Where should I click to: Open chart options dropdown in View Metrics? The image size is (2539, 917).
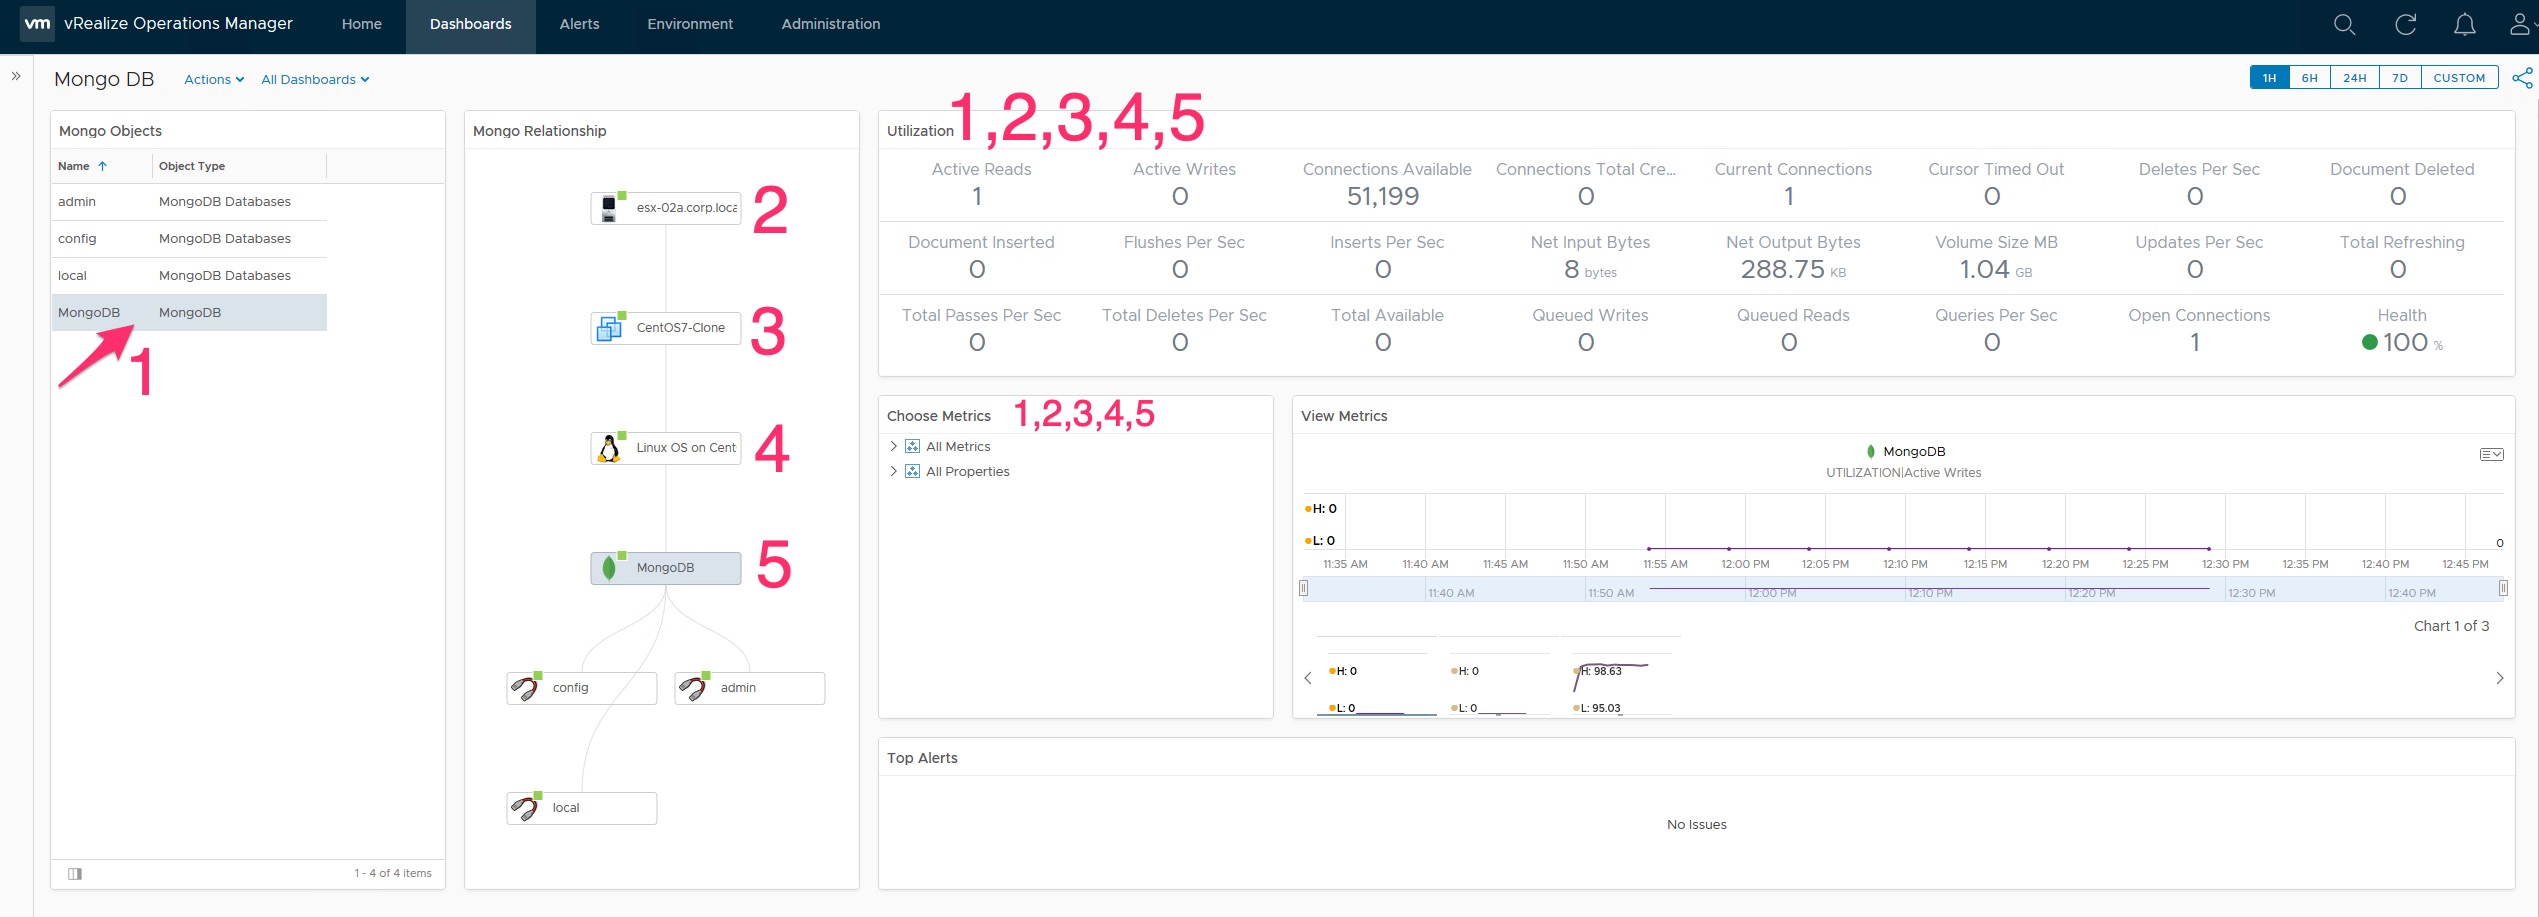pyautogui.click(x=2491, y=455)
